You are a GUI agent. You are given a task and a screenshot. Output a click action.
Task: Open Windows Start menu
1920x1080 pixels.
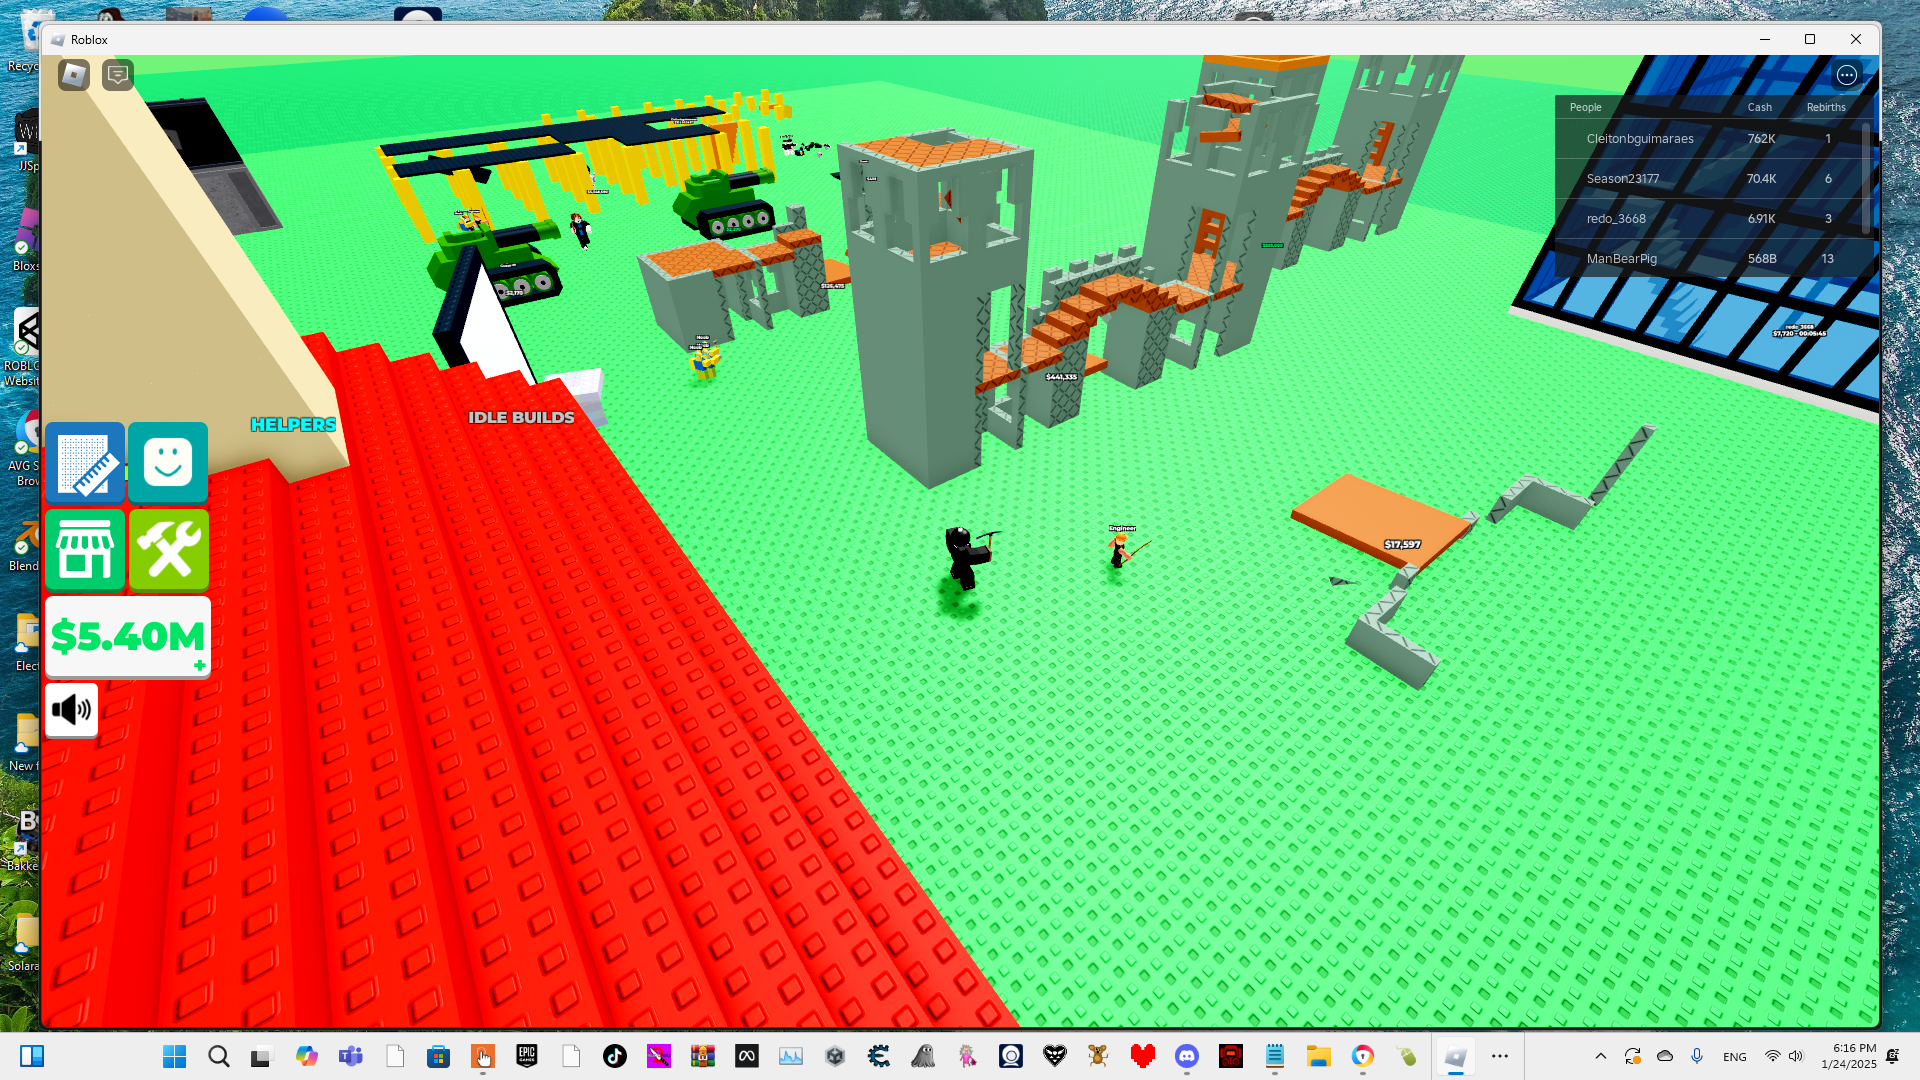coord(175,1056)
